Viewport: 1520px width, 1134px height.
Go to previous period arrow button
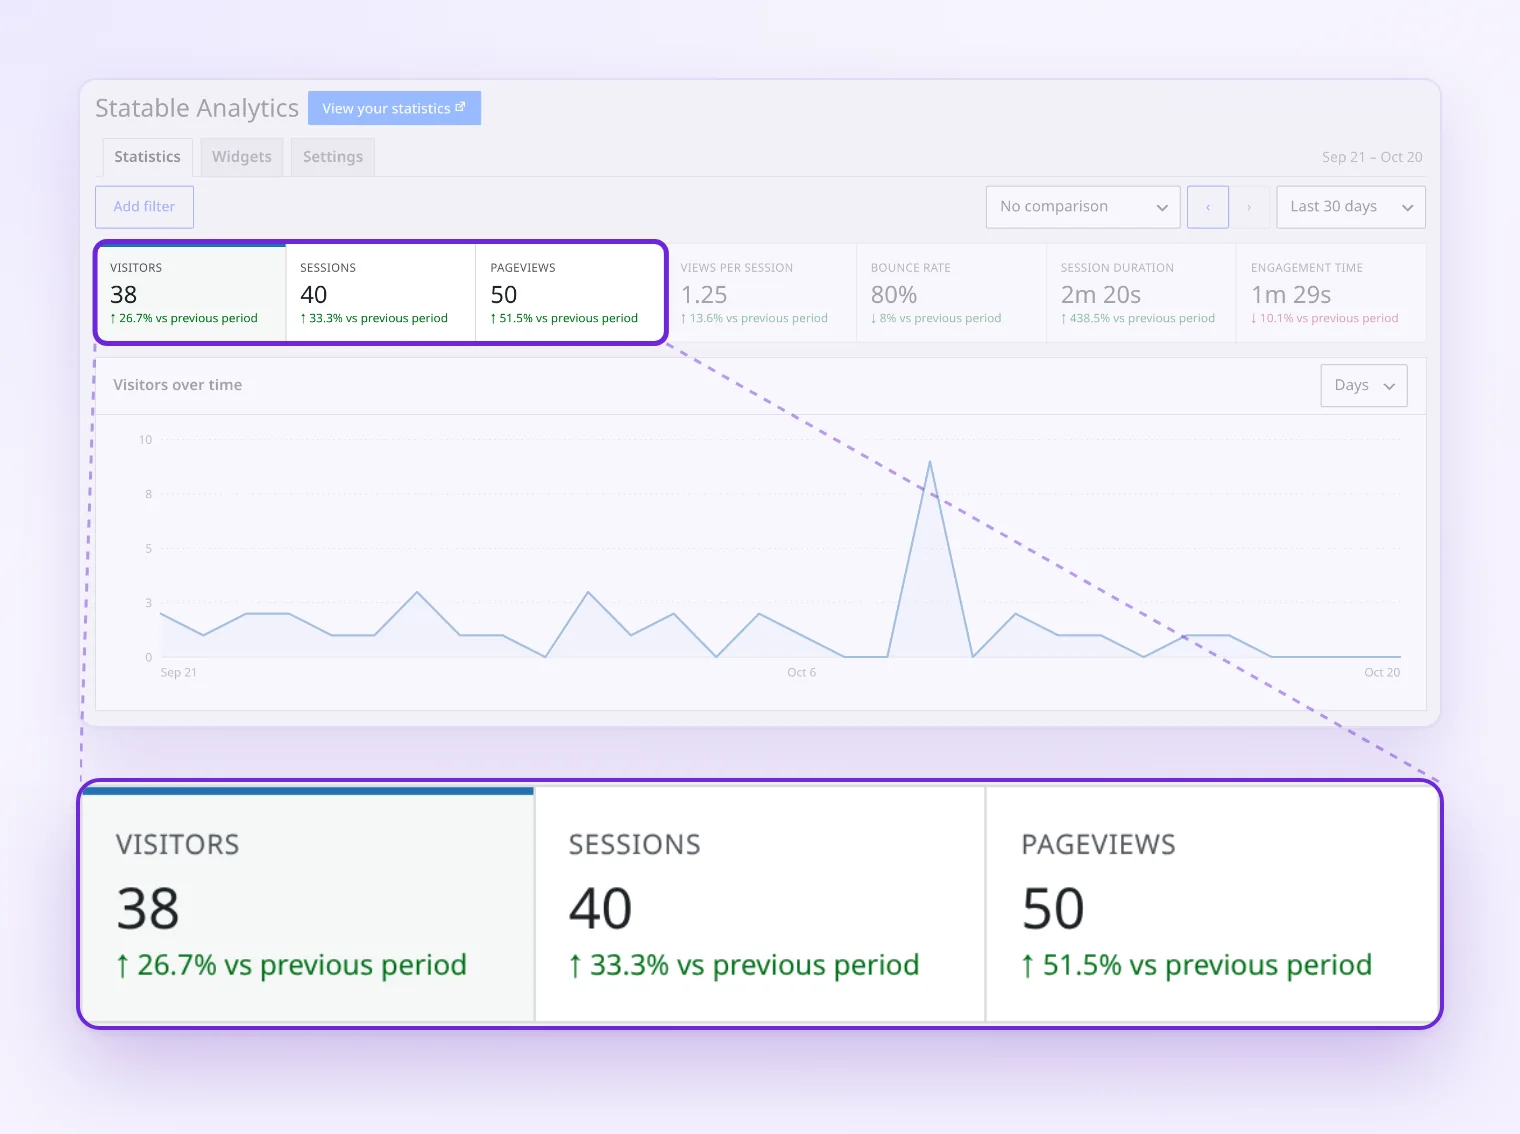coord(1208,207)
